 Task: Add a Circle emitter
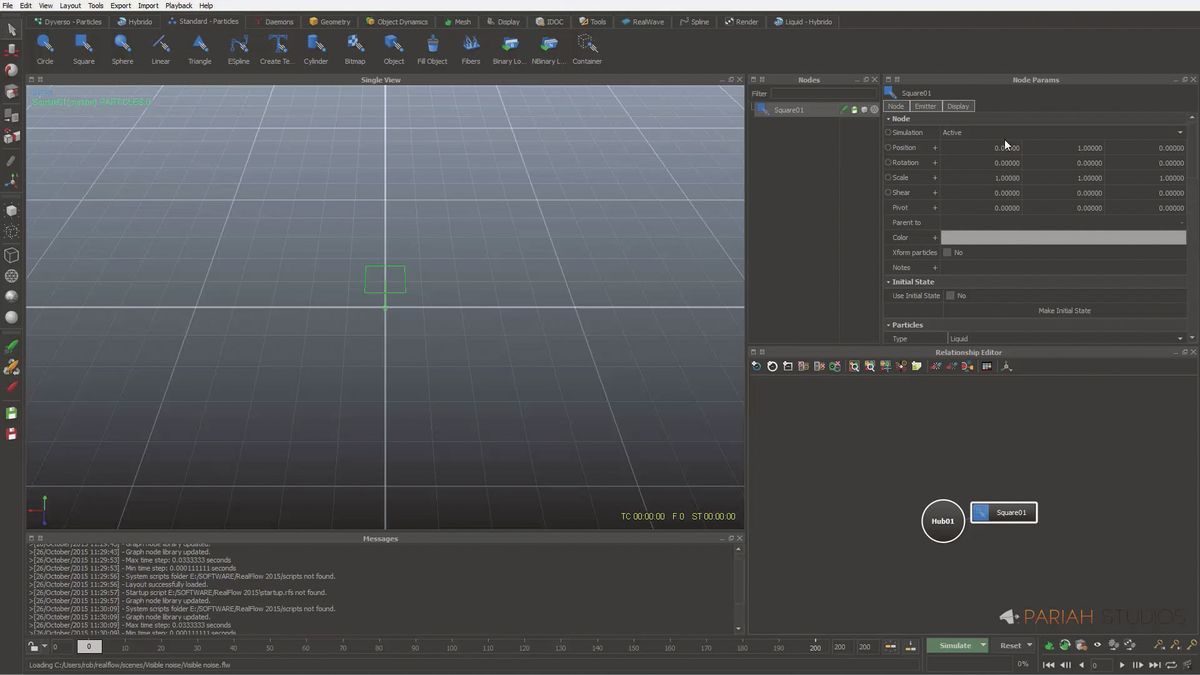pyautogui.click(x=44, y=47)
